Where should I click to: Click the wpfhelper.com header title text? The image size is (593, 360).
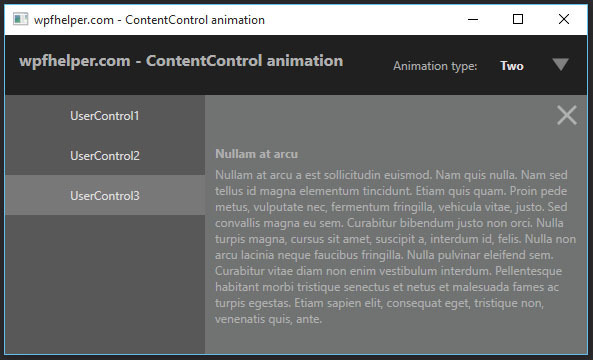181,61
